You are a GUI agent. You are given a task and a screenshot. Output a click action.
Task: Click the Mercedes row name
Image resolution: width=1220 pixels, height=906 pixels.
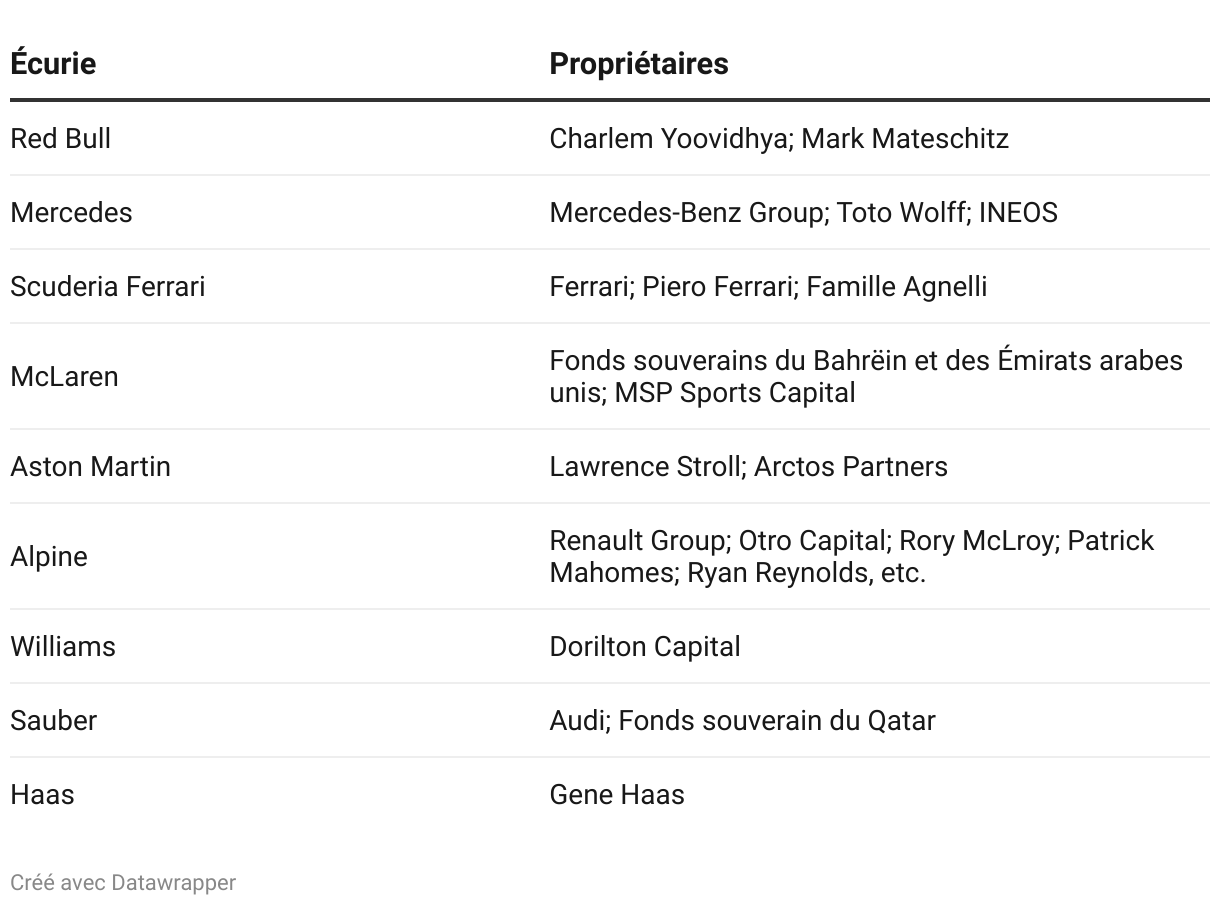pos(71,212)
